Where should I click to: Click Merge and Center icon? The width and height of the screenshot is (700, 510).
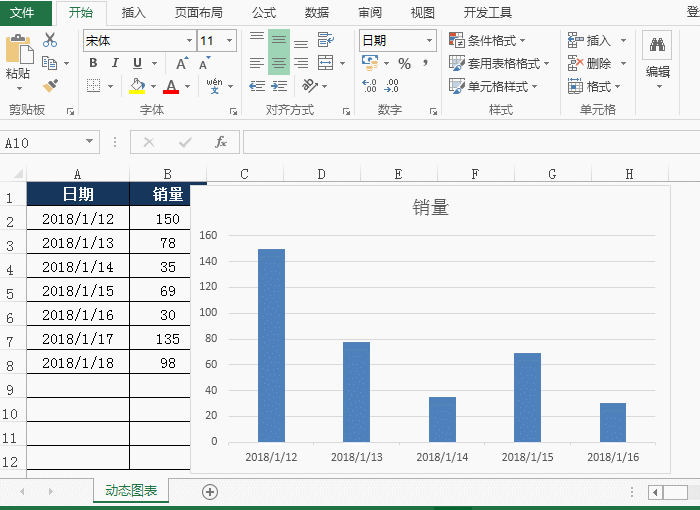[x=325, y=63]
